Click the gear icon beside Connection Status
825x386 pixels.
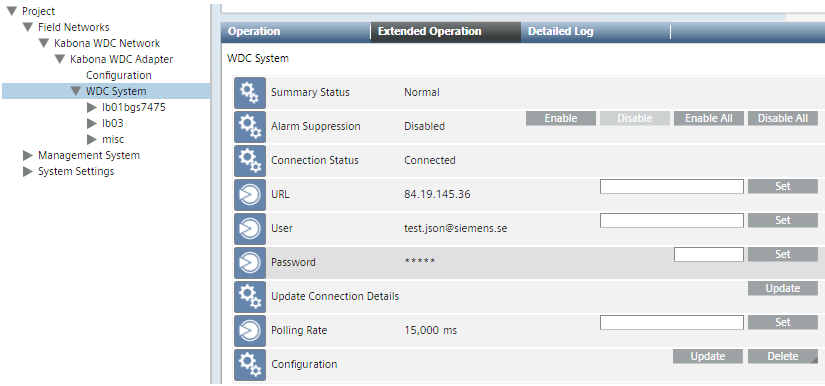point(250,160)
